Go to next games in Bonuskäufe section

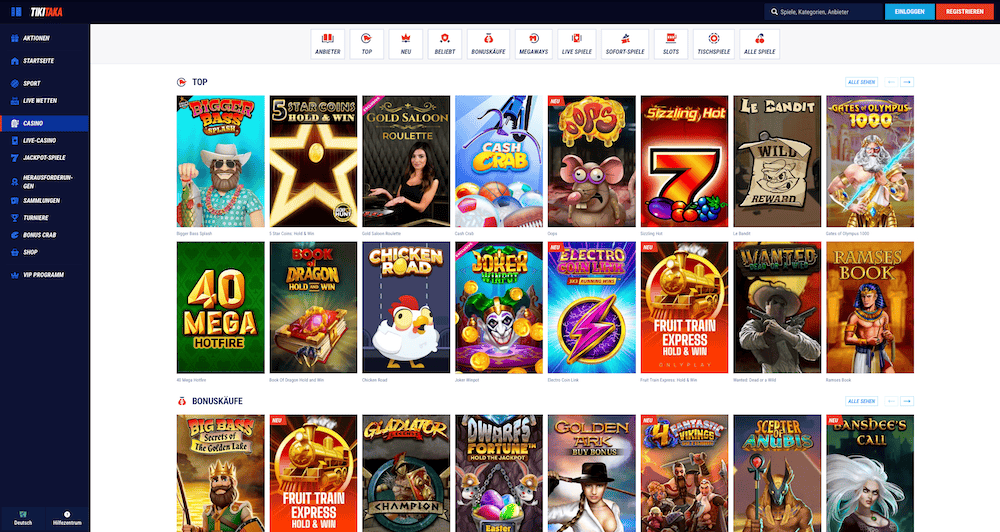pos(907,401)
